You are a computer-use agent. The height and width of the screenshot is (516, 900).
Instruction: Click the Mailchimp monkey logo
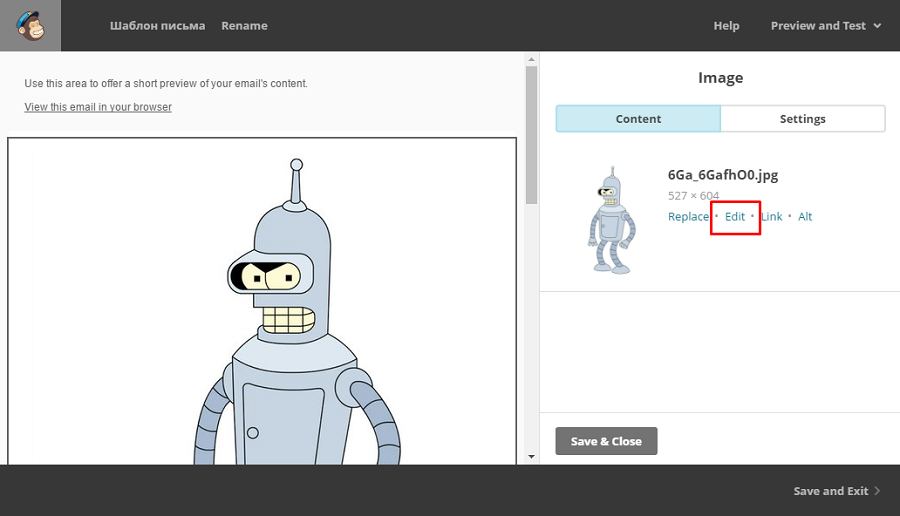pos(30,26)
